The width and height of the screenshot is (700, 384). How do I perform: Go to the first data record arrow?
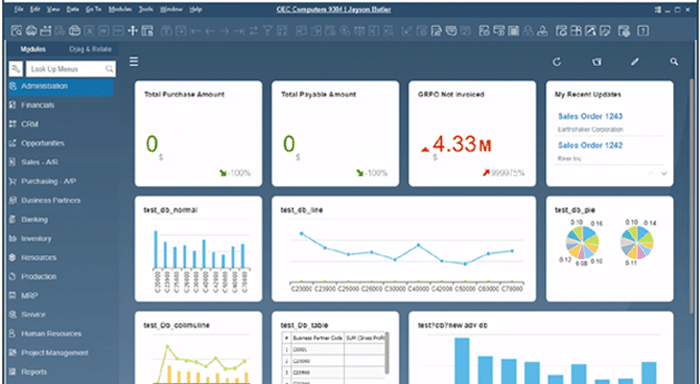pyautogui.click(x=196, y=31)
